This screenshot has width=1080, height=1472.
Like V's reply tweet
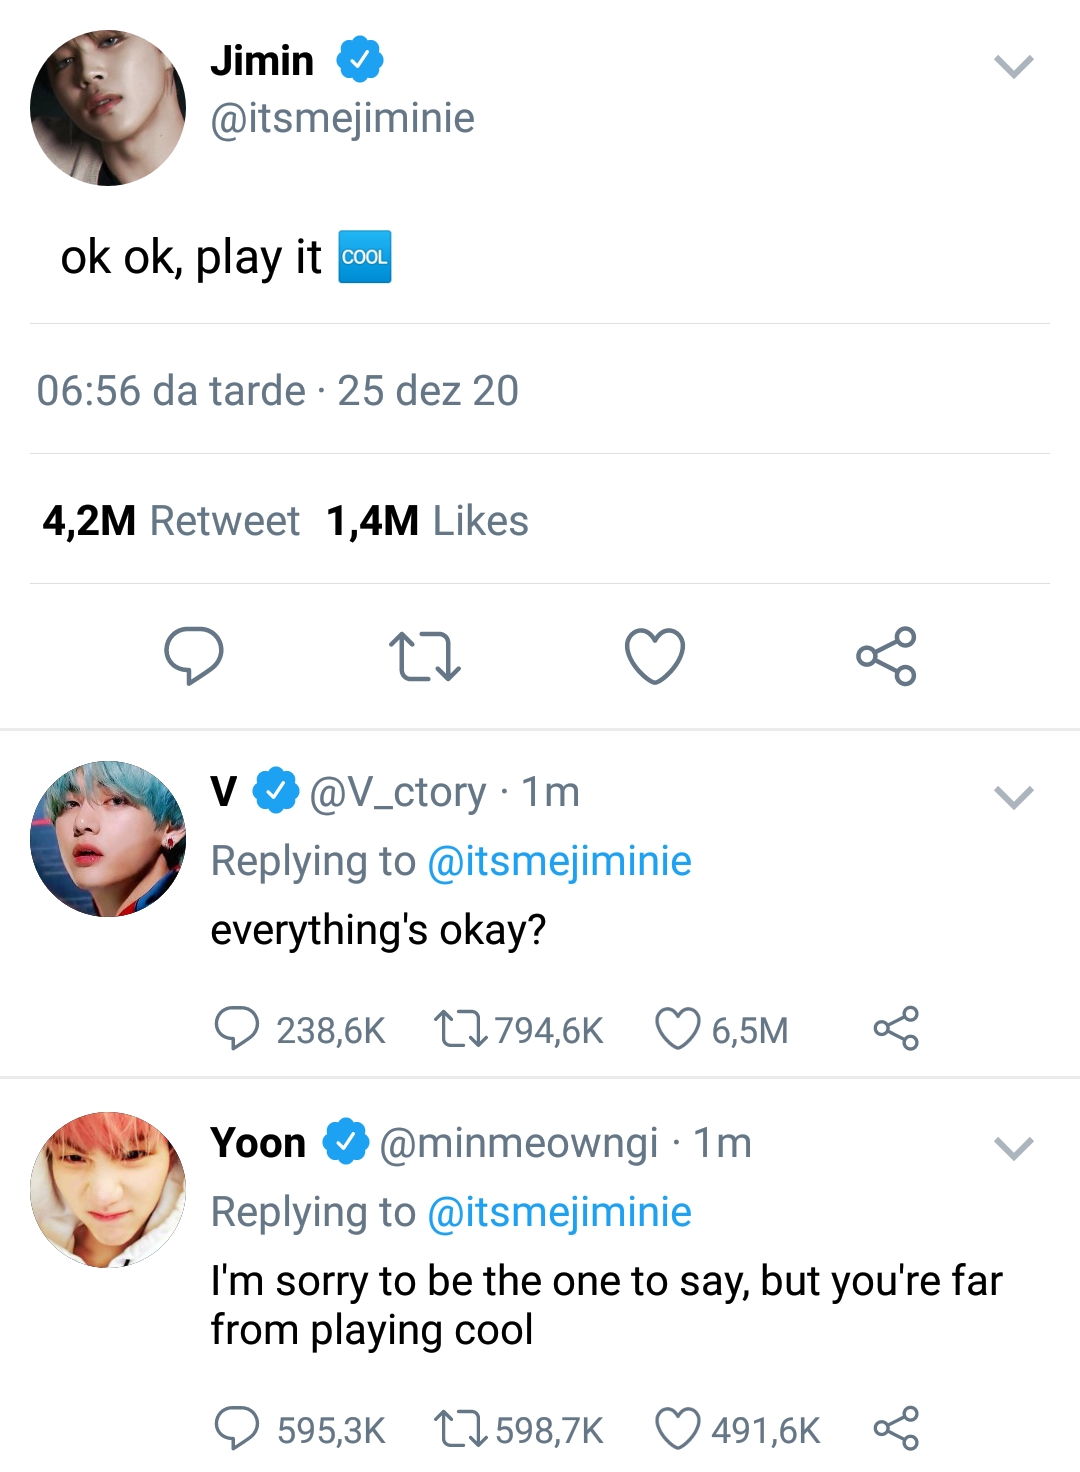point(677,1028)
